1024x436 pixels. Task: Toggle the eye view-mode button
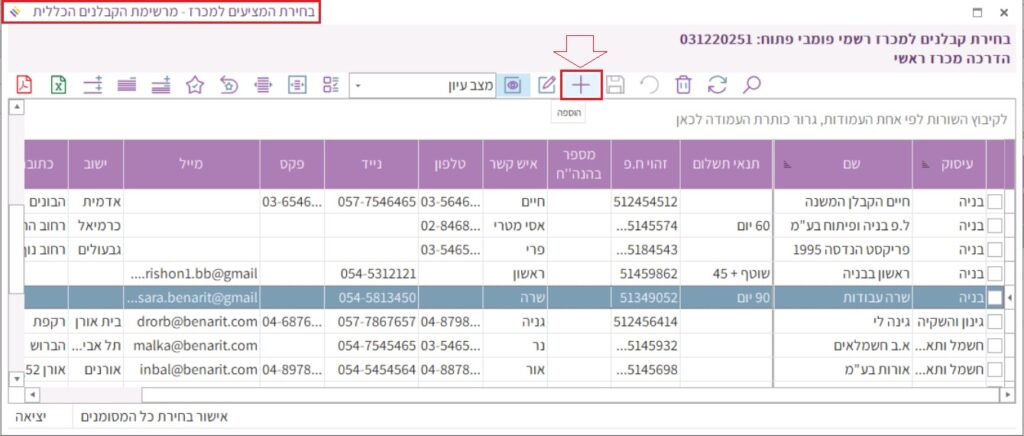pos(513,85)
